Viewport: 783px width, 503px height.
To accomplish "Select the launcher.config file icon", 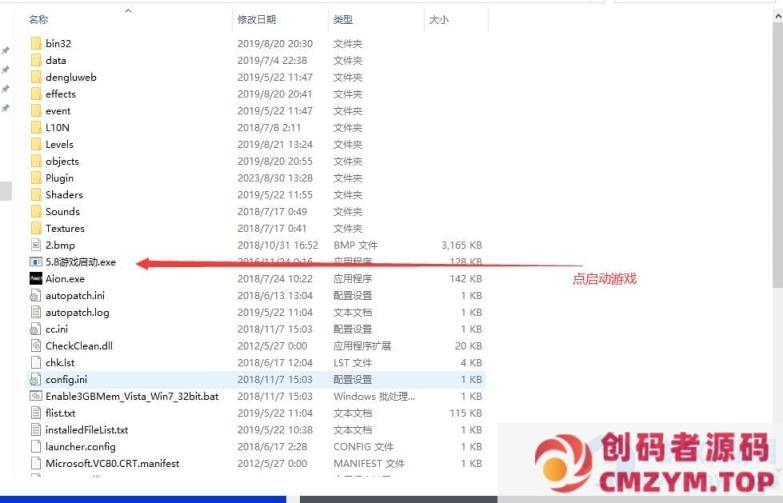I will coord(36,447).
